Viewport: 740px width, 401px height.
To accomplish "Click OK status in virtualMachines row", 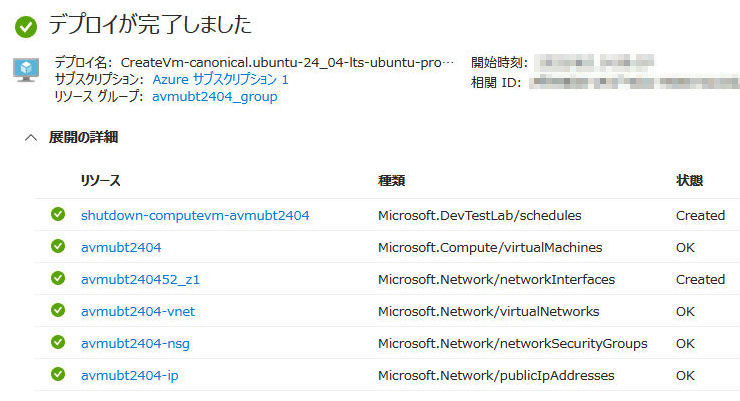I will coord(685,248).
